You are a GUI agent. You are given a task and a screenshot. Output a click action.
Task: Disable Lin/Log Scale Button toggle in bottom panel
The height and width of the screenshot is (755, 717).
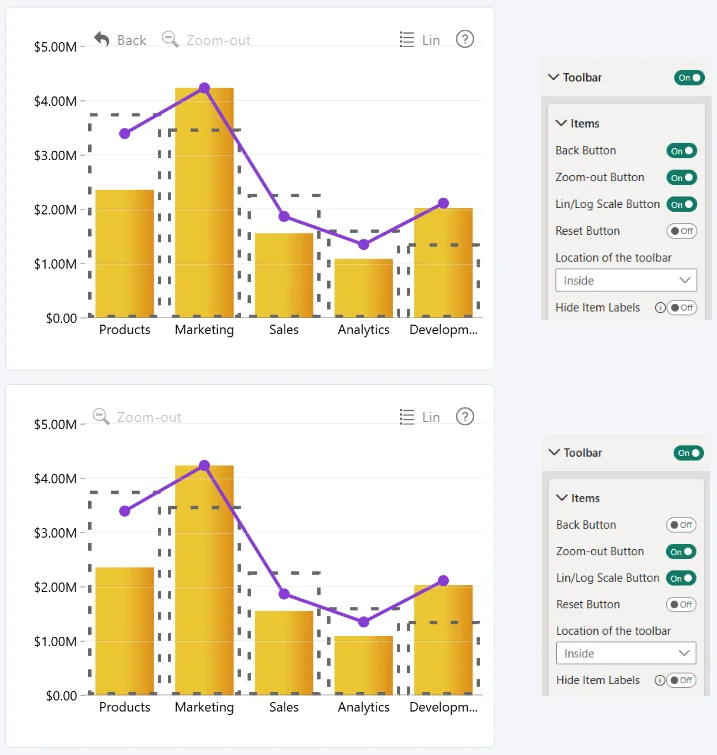click(681, 578)
